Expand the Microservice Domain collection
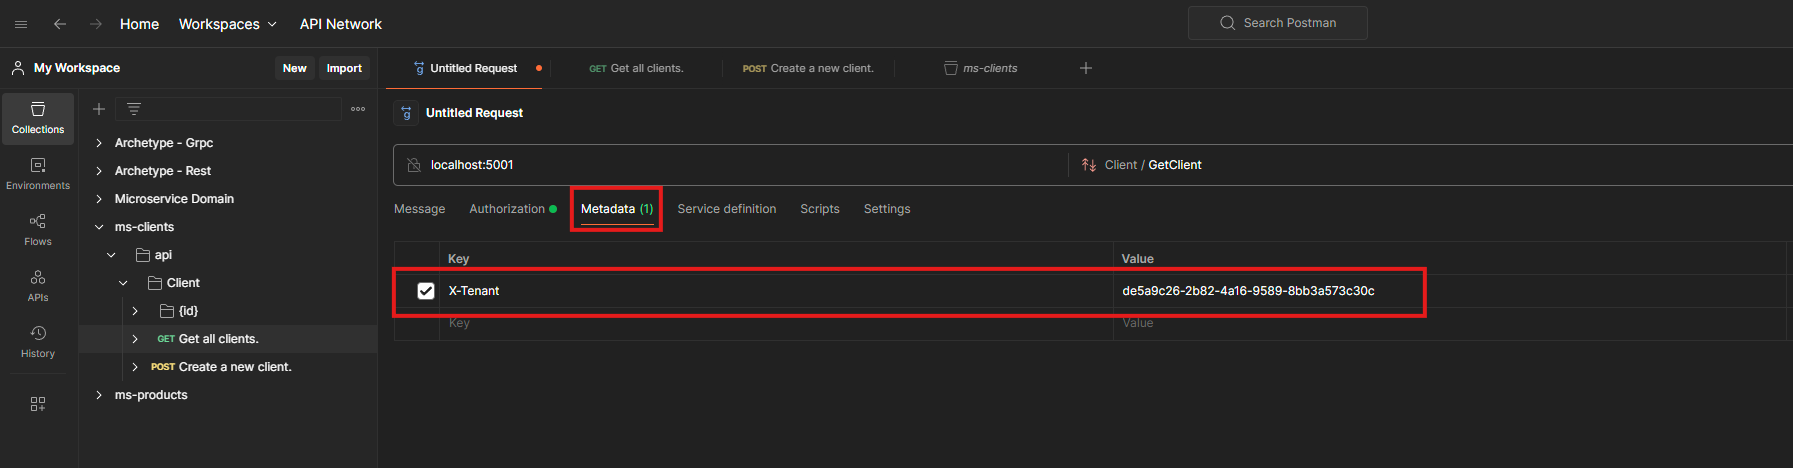Viewport: 1793px width, 468px height. point(99,199)
